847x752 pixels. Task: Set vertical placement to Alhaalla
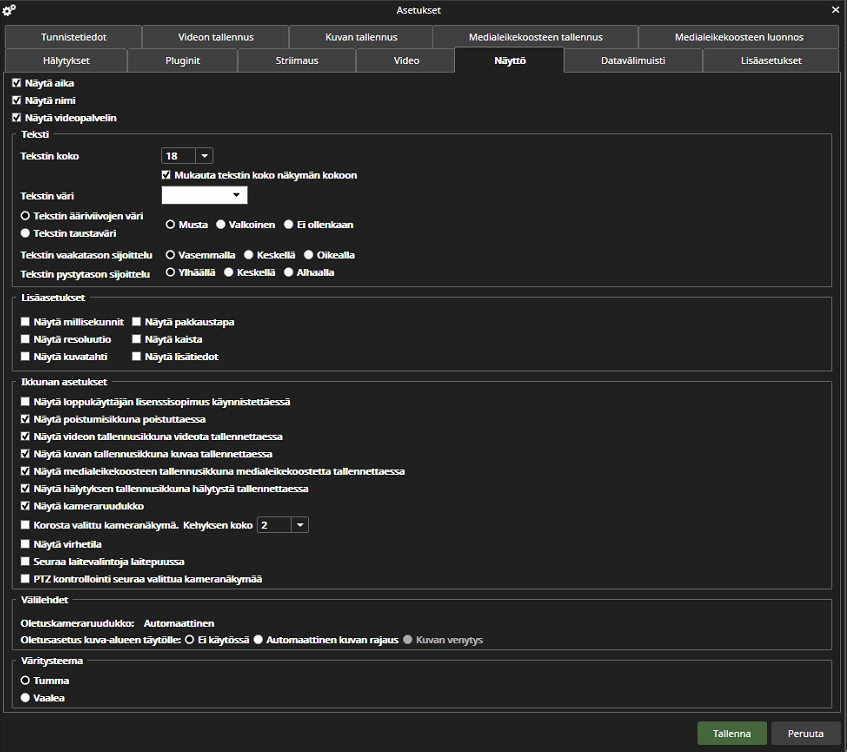tap(288, 272)
